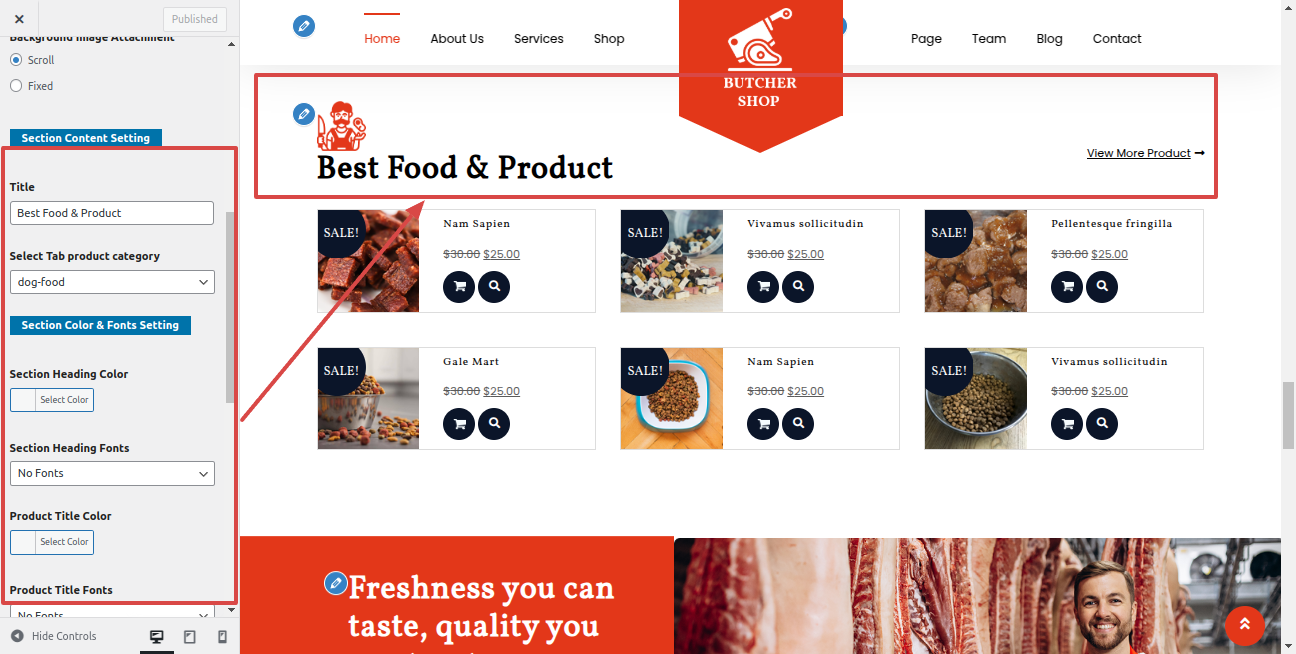Select the Fixed background attachment option

coord(16,86)
